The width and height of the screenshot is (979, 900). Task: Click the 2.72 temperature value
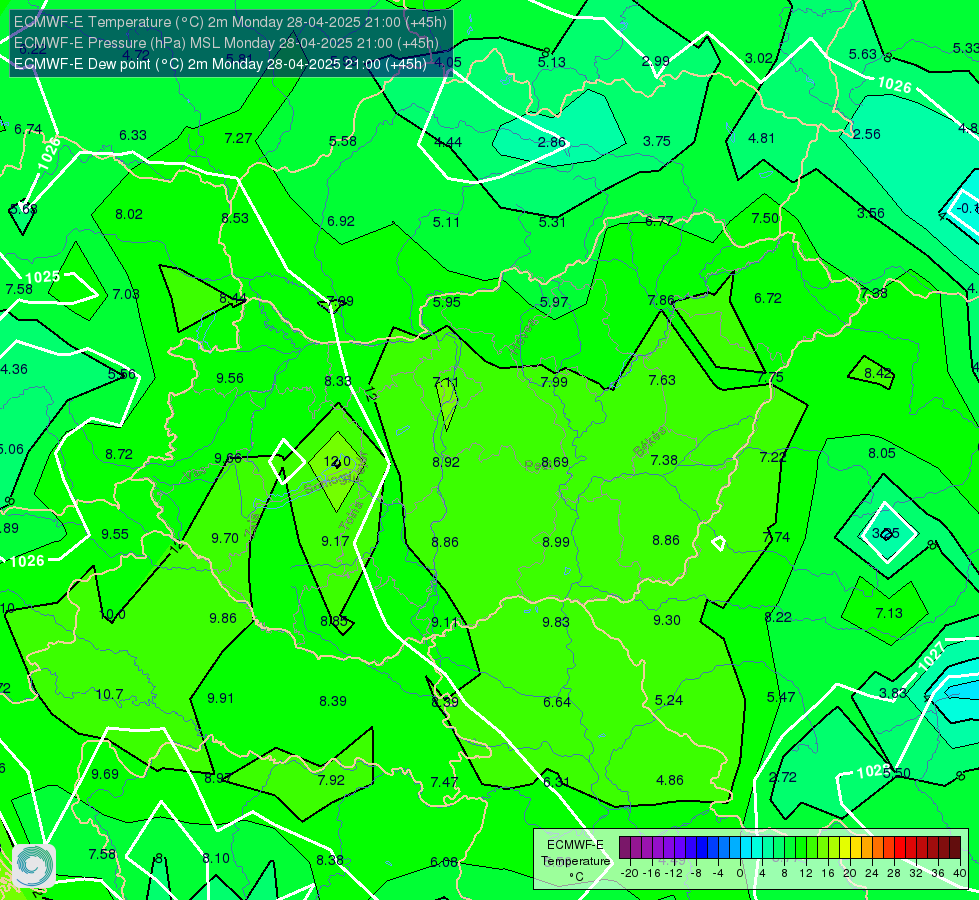783,777
